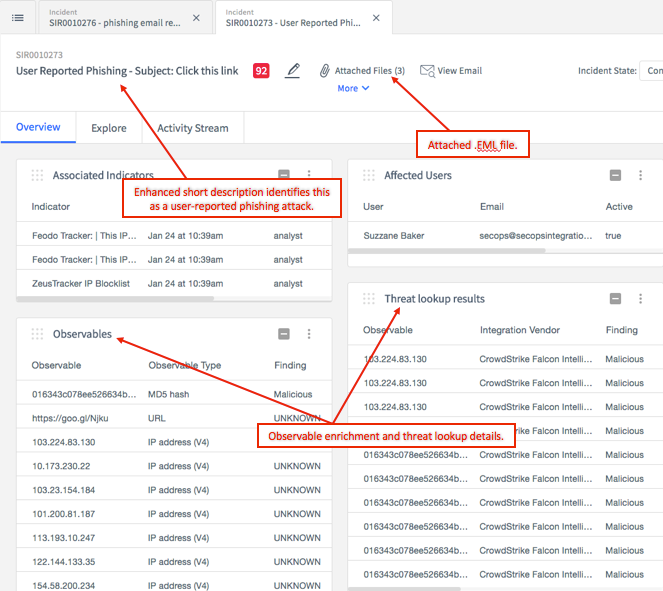Screen dimensions: 663x591
Task: Click the Indicator column header
Action: pyautogui.click(x=51, y=207)
